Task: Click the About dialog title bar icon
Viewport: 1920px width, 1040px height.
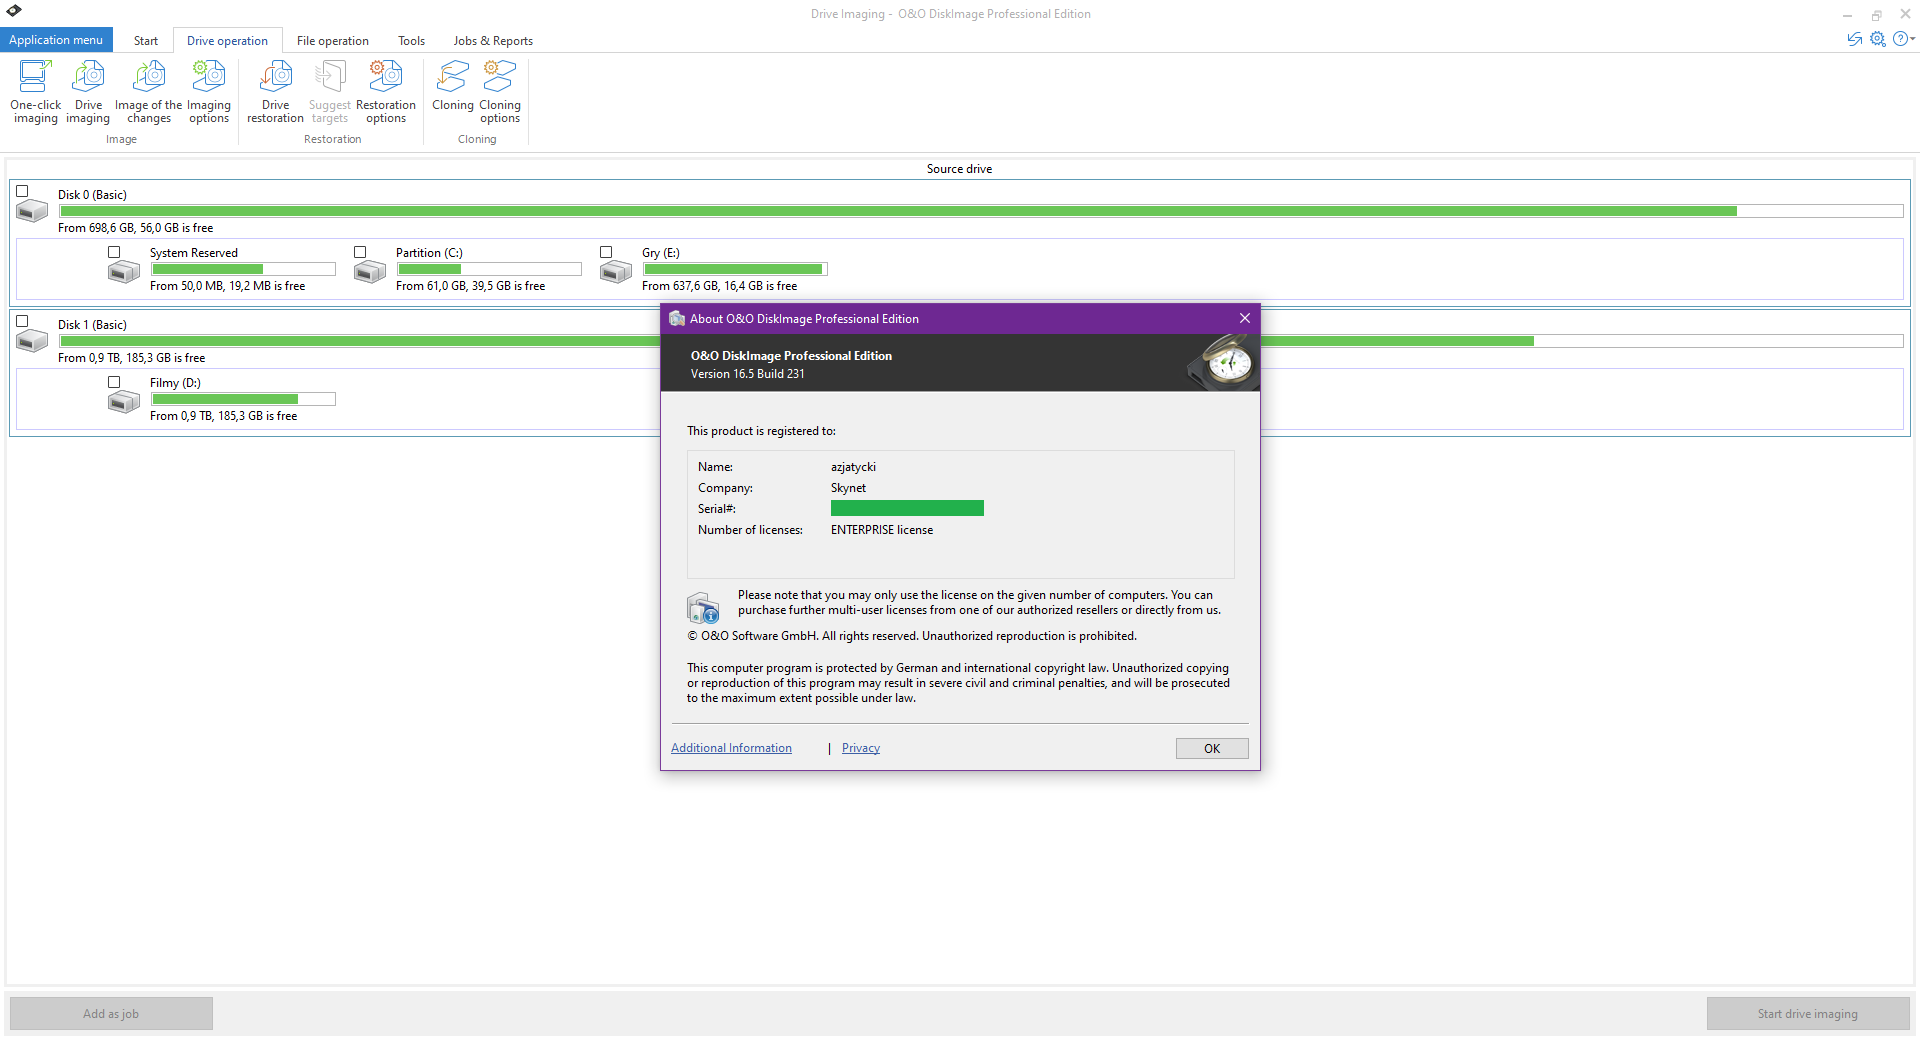Action: coord(677,318)
